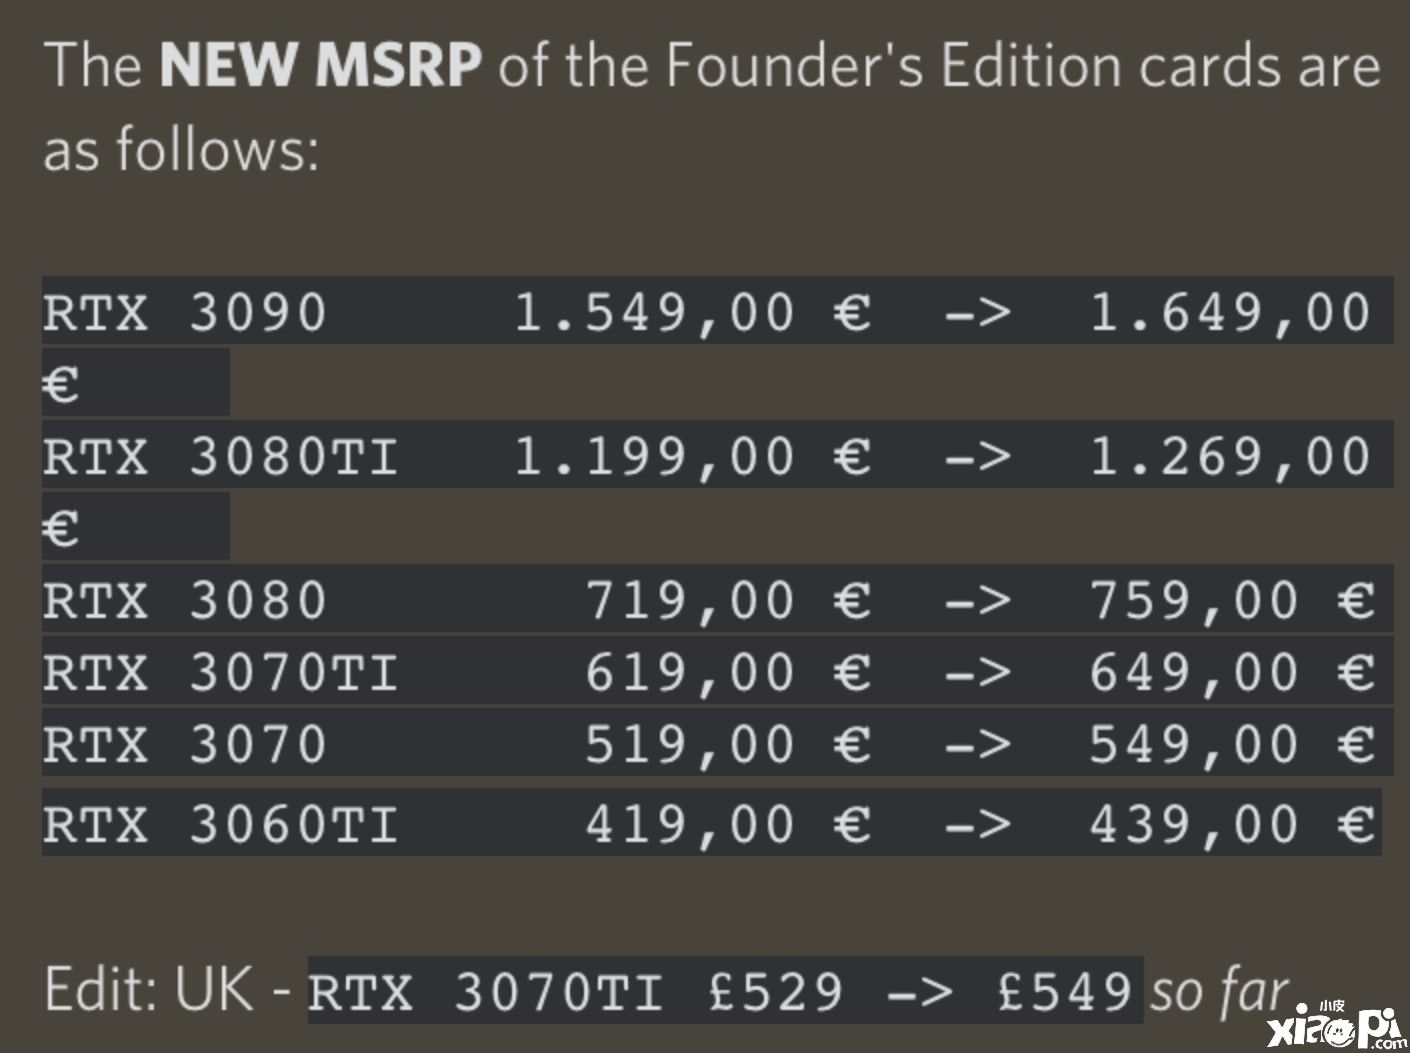Click the RTX 3070 new price 549,00 €
1410x1053 pixels.
1232,744
